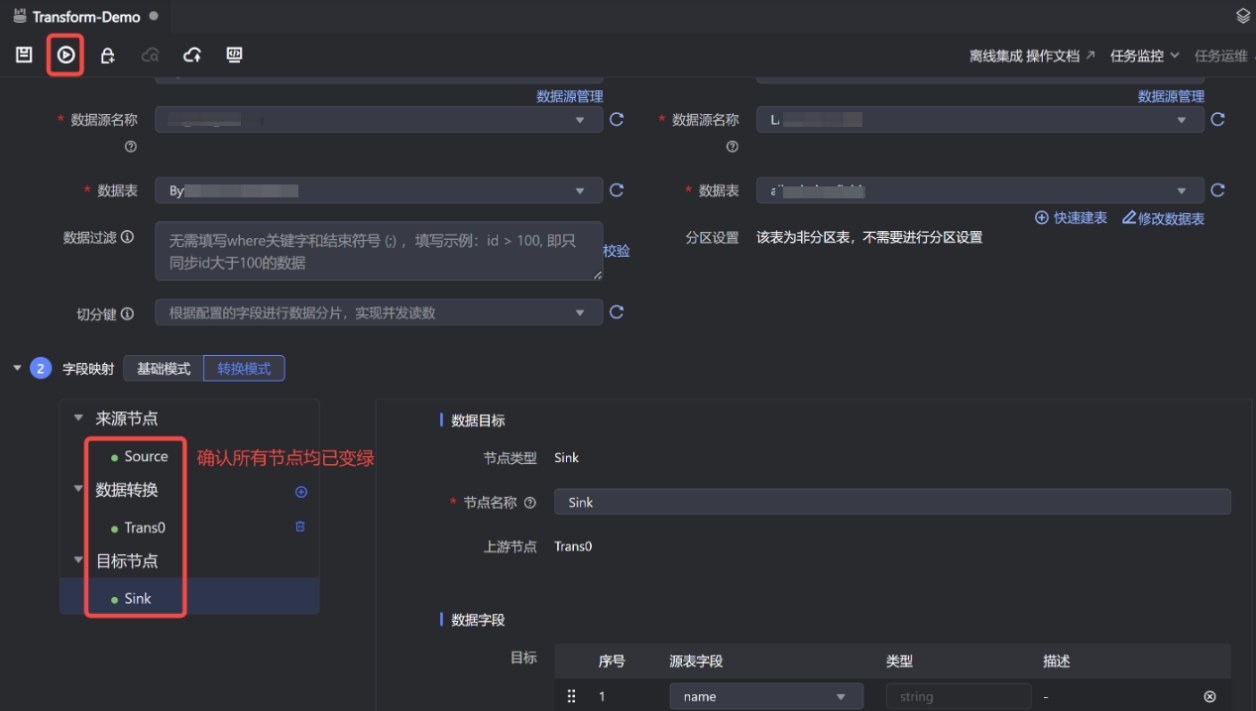Add a transform node with the plus icon
This screenshot has height=711, width=1256.
300,491
